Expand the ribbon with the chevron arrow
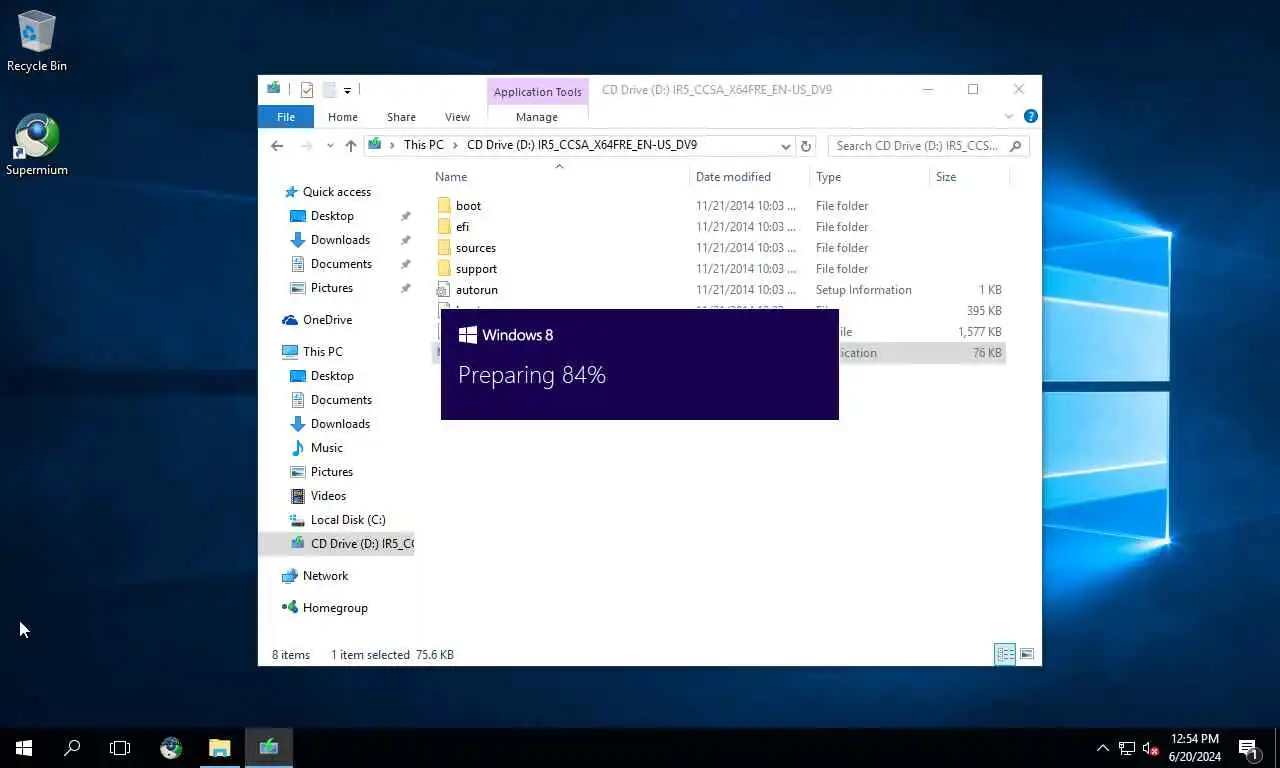This screenshot has height=768, width=1280. tap(1011, 117)
